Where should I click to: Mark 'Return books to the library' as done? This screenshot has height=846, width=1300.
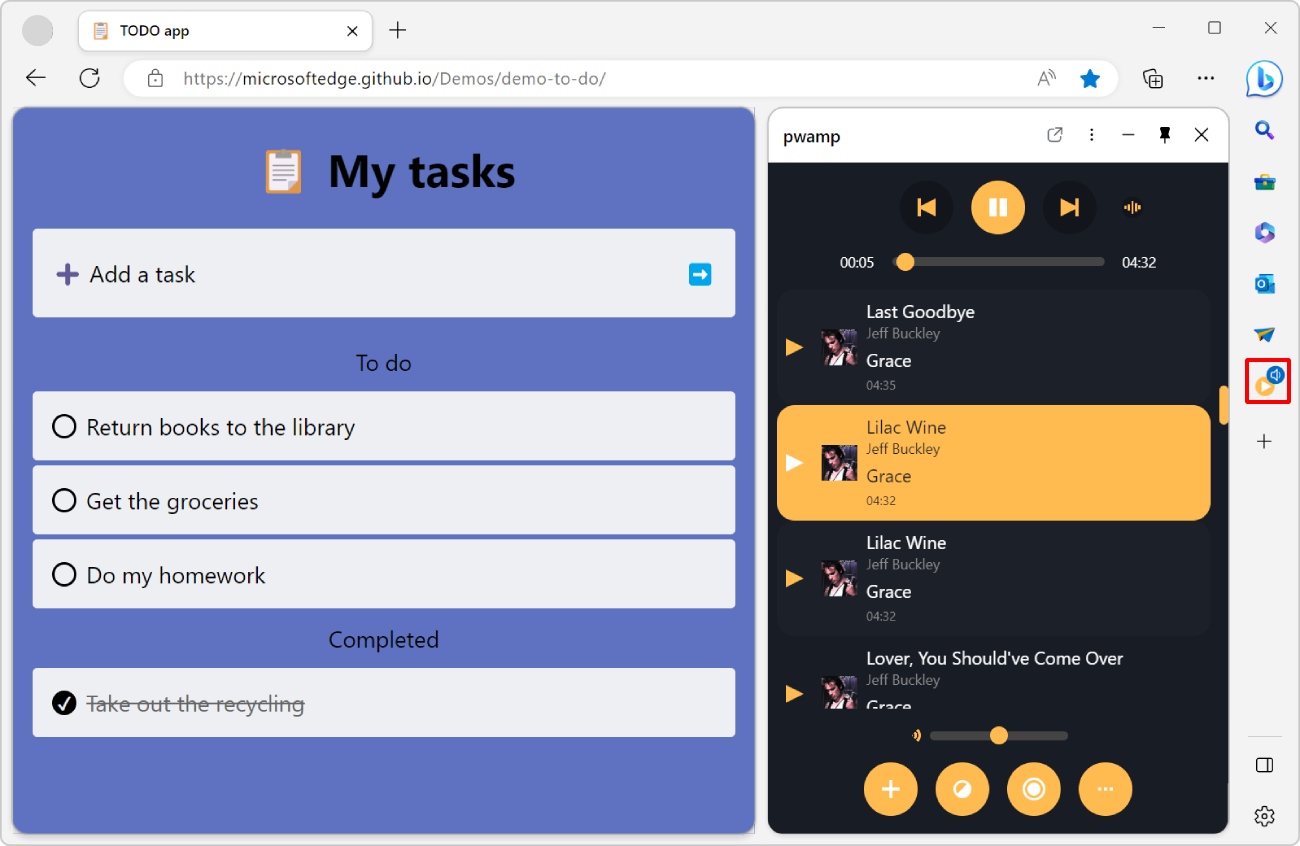coord(64,426)
